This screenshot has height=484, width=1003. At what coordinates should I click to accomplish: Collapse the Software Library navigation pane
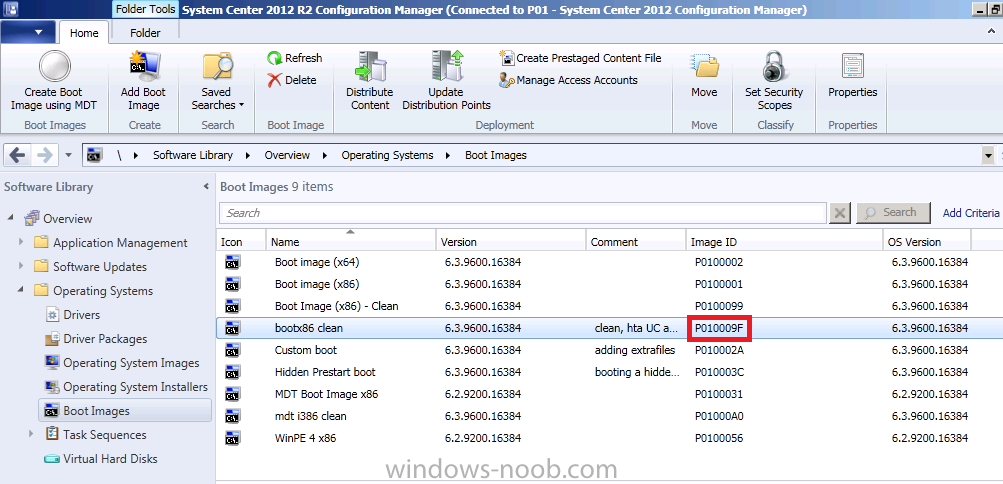[206, 187]
